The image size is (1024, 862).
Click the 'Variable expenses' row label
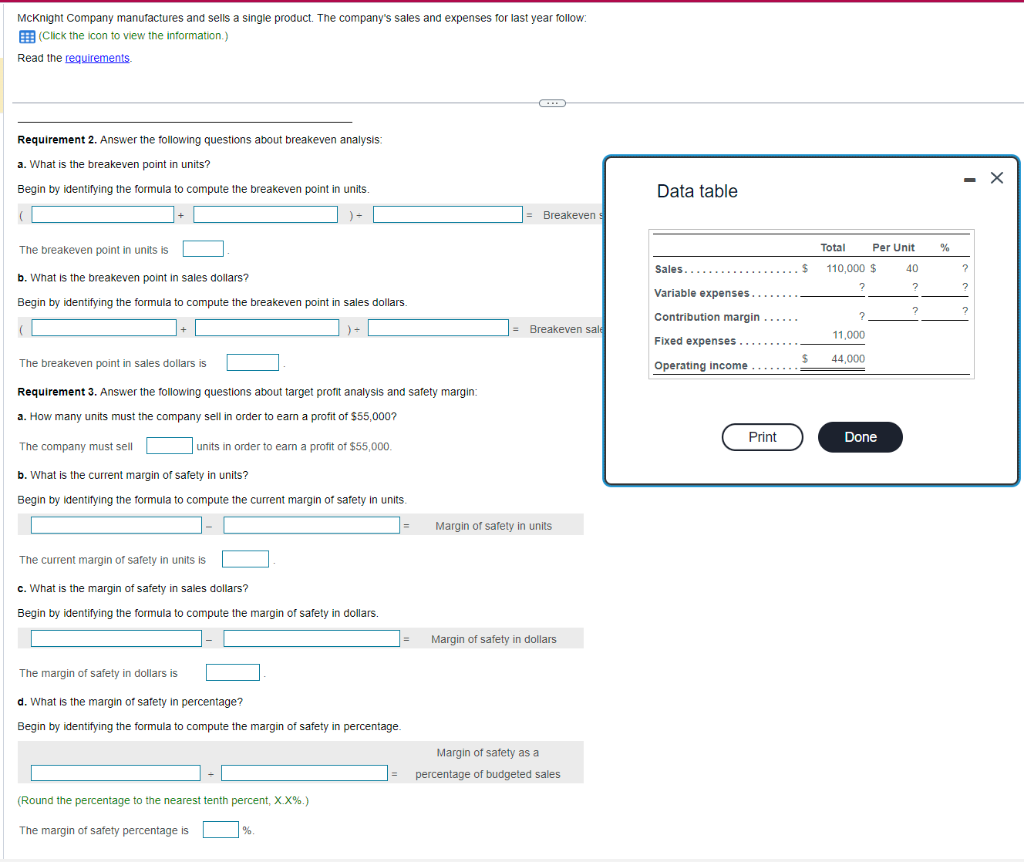[701, 293]
